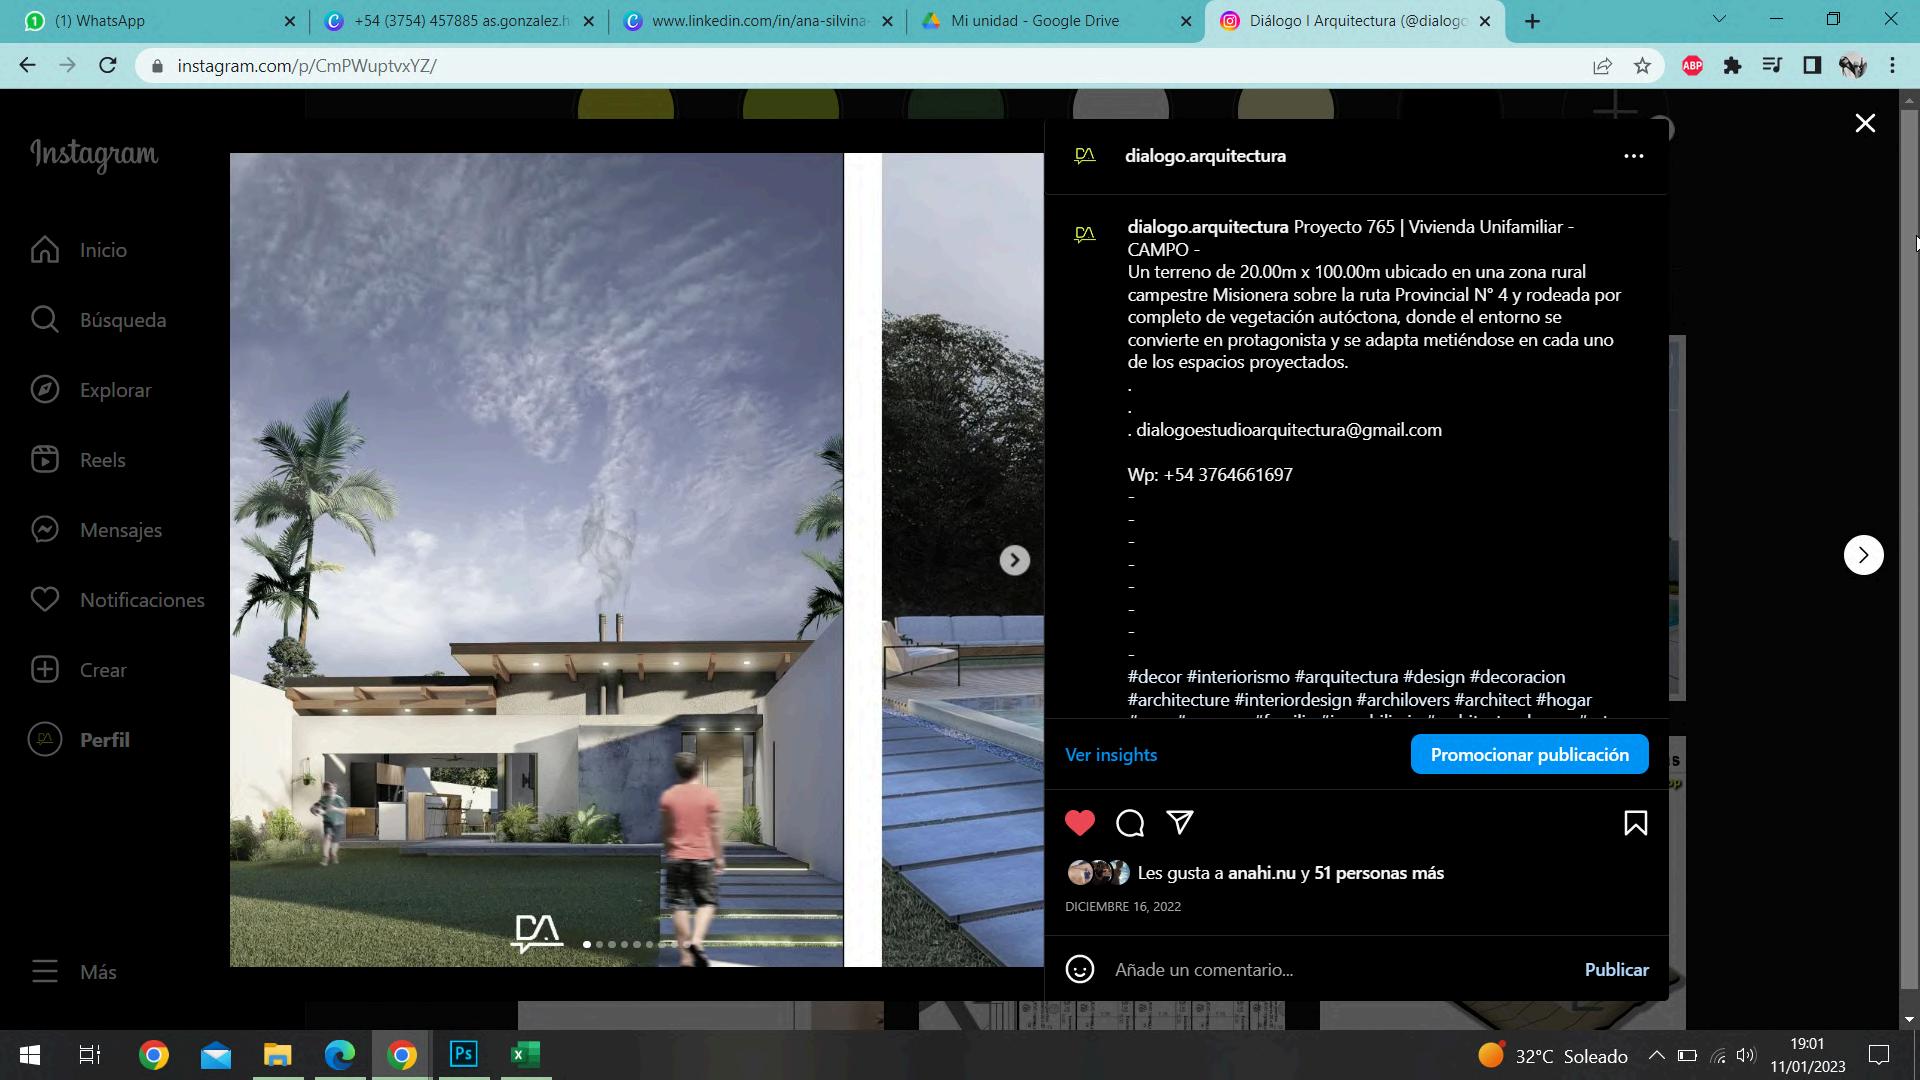Screen dimensions: 1920x1080
Task: Click the Promocionar publicación button
Action: pos(1529,755)
